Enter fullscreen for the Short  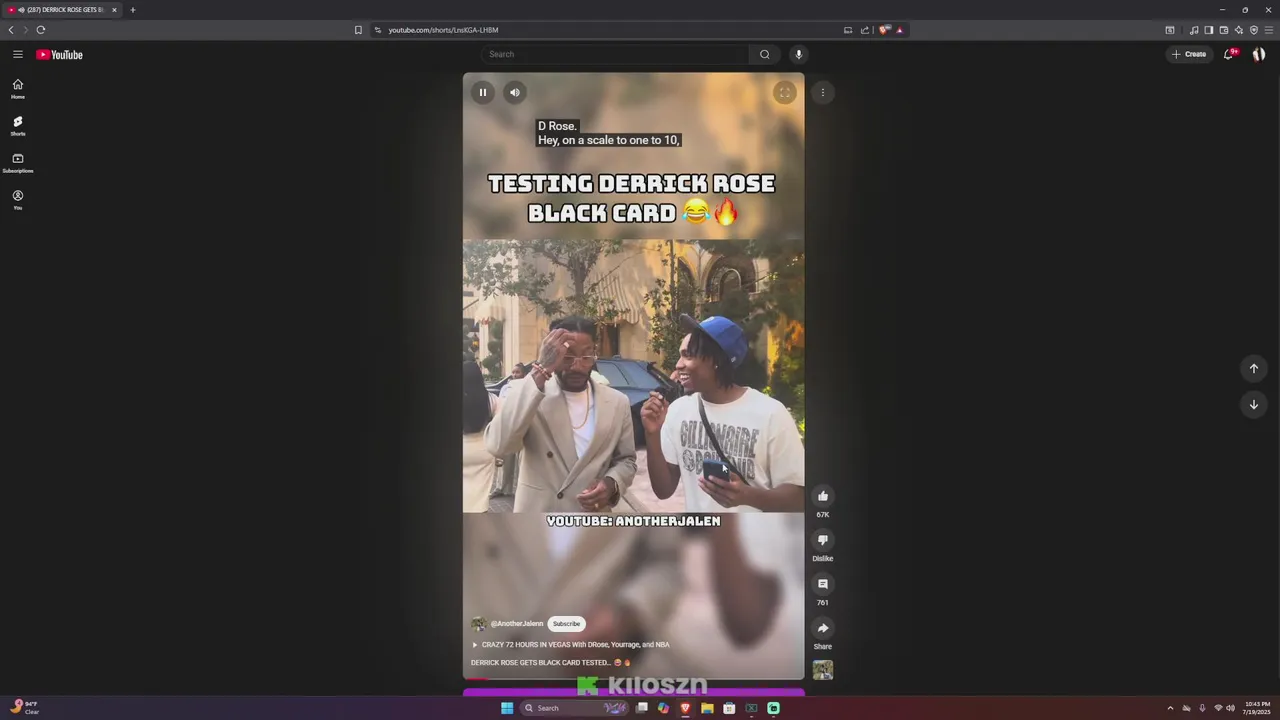tap(785, 92)
